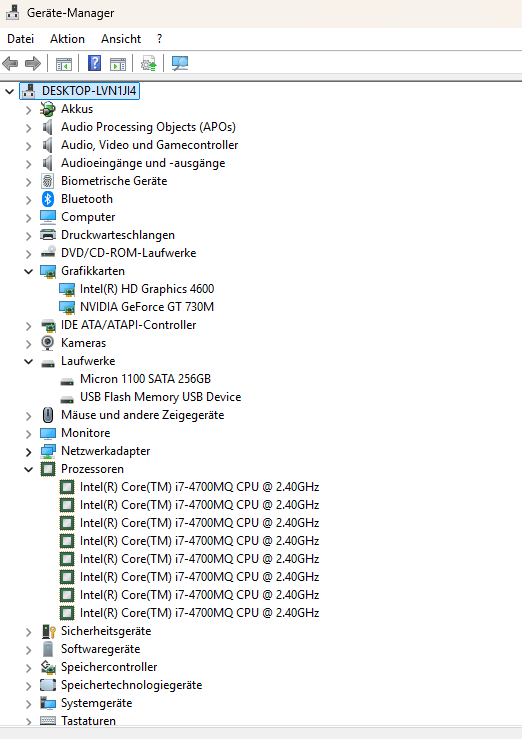Expand the Sicherheitsgeräte category
Image resolution: width=522 pixels, height=739 pixels.
29,632
